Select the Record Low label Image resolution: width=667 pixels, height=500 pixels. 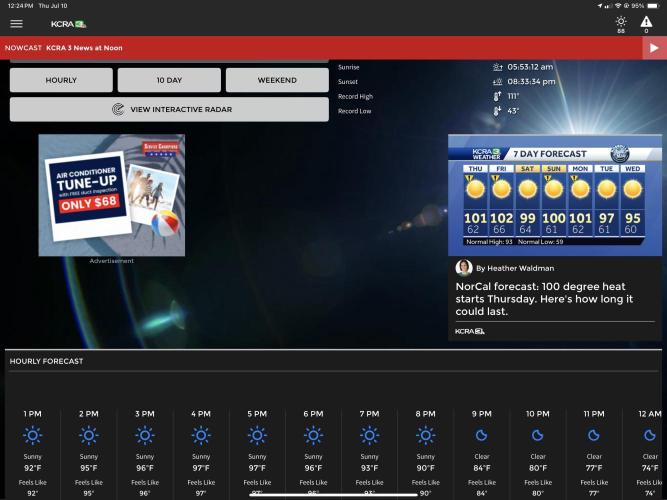(x=354, y=111)
